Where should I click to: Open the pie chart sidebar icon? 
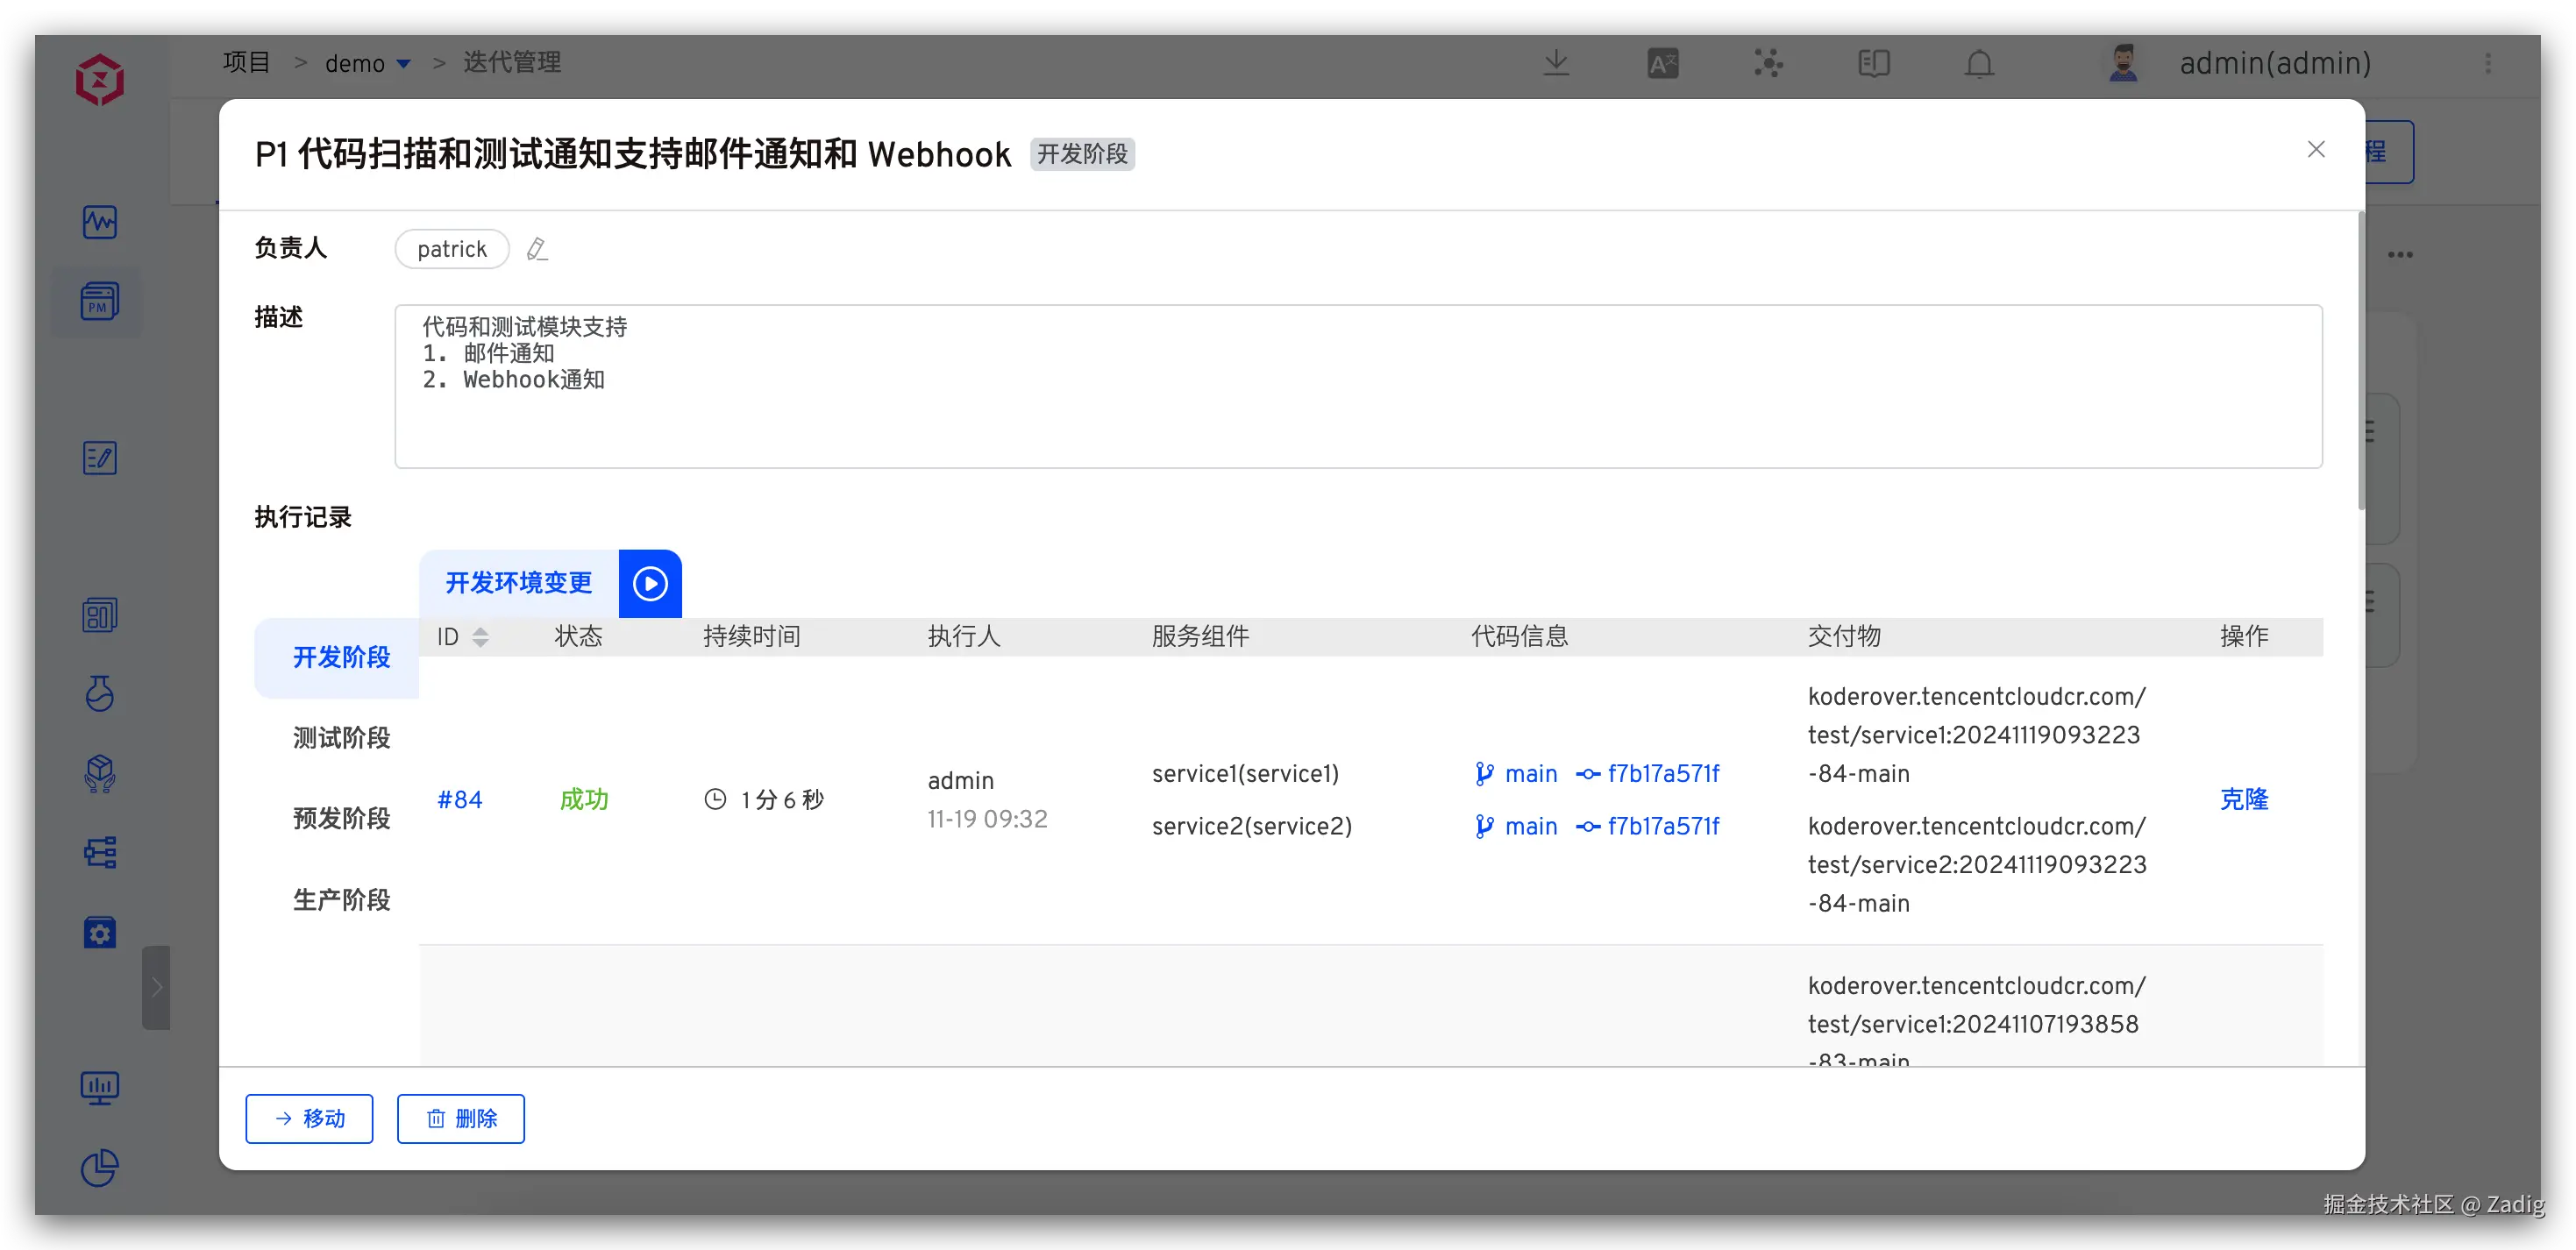coord(99,1167)
